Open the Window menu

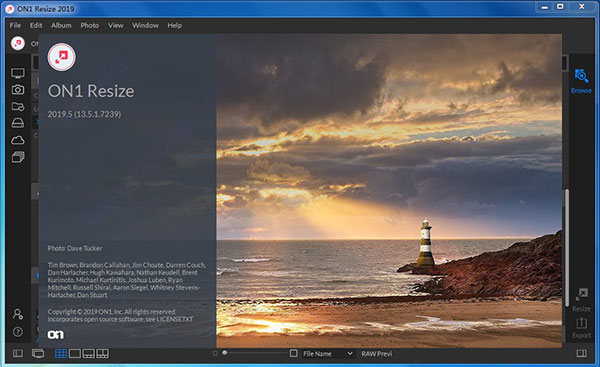[145, 25]
